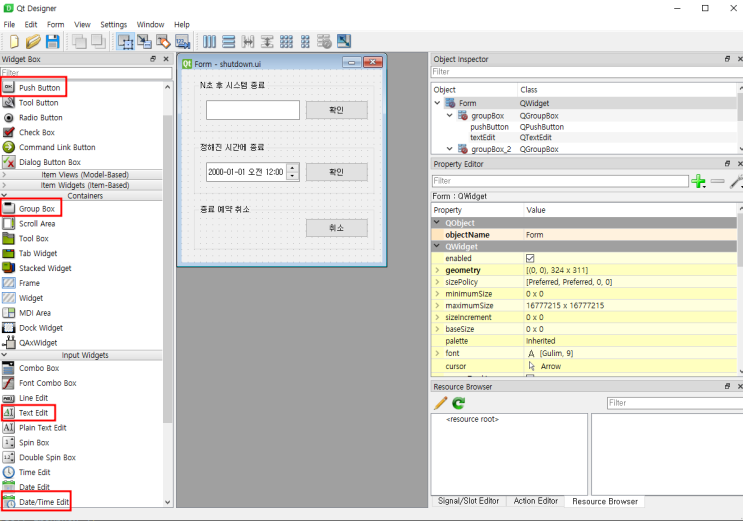Apply Lay Out Horizontally from toolbar

[210, 41]
